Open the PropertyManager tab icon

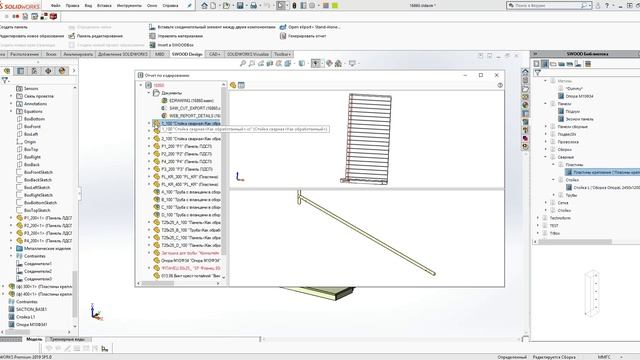click(21, 71)
